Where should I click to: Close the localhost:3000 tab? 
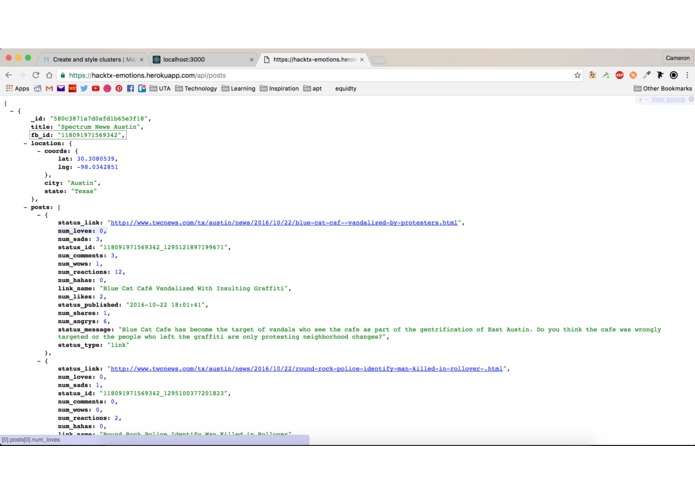252,59
